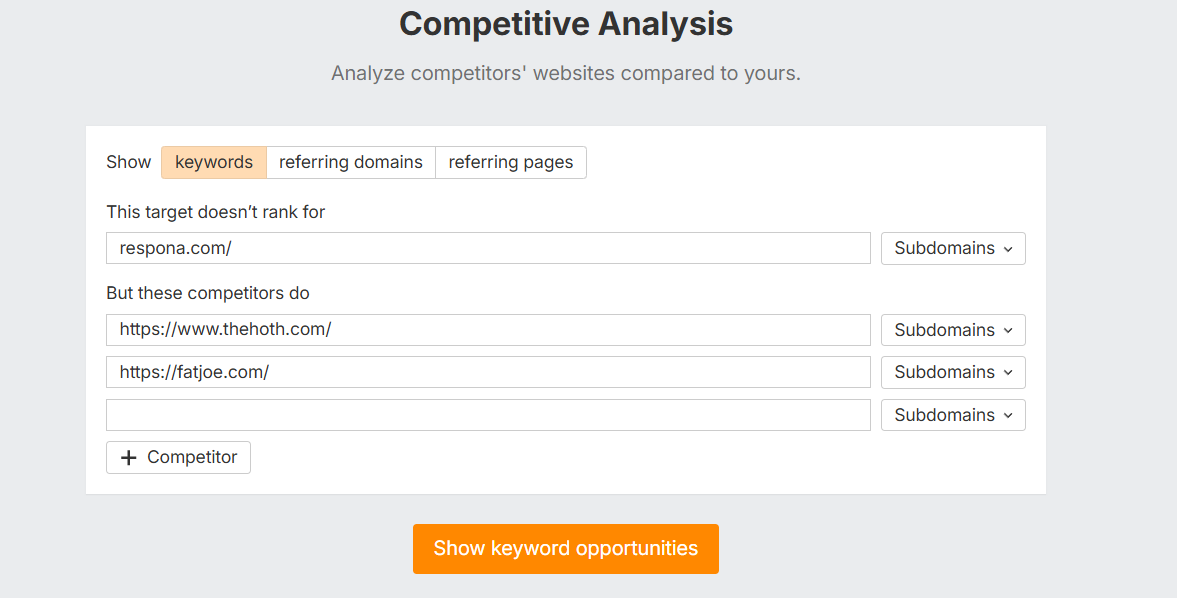
Task: Select the keywords tab
Action: tap(213, 162)
